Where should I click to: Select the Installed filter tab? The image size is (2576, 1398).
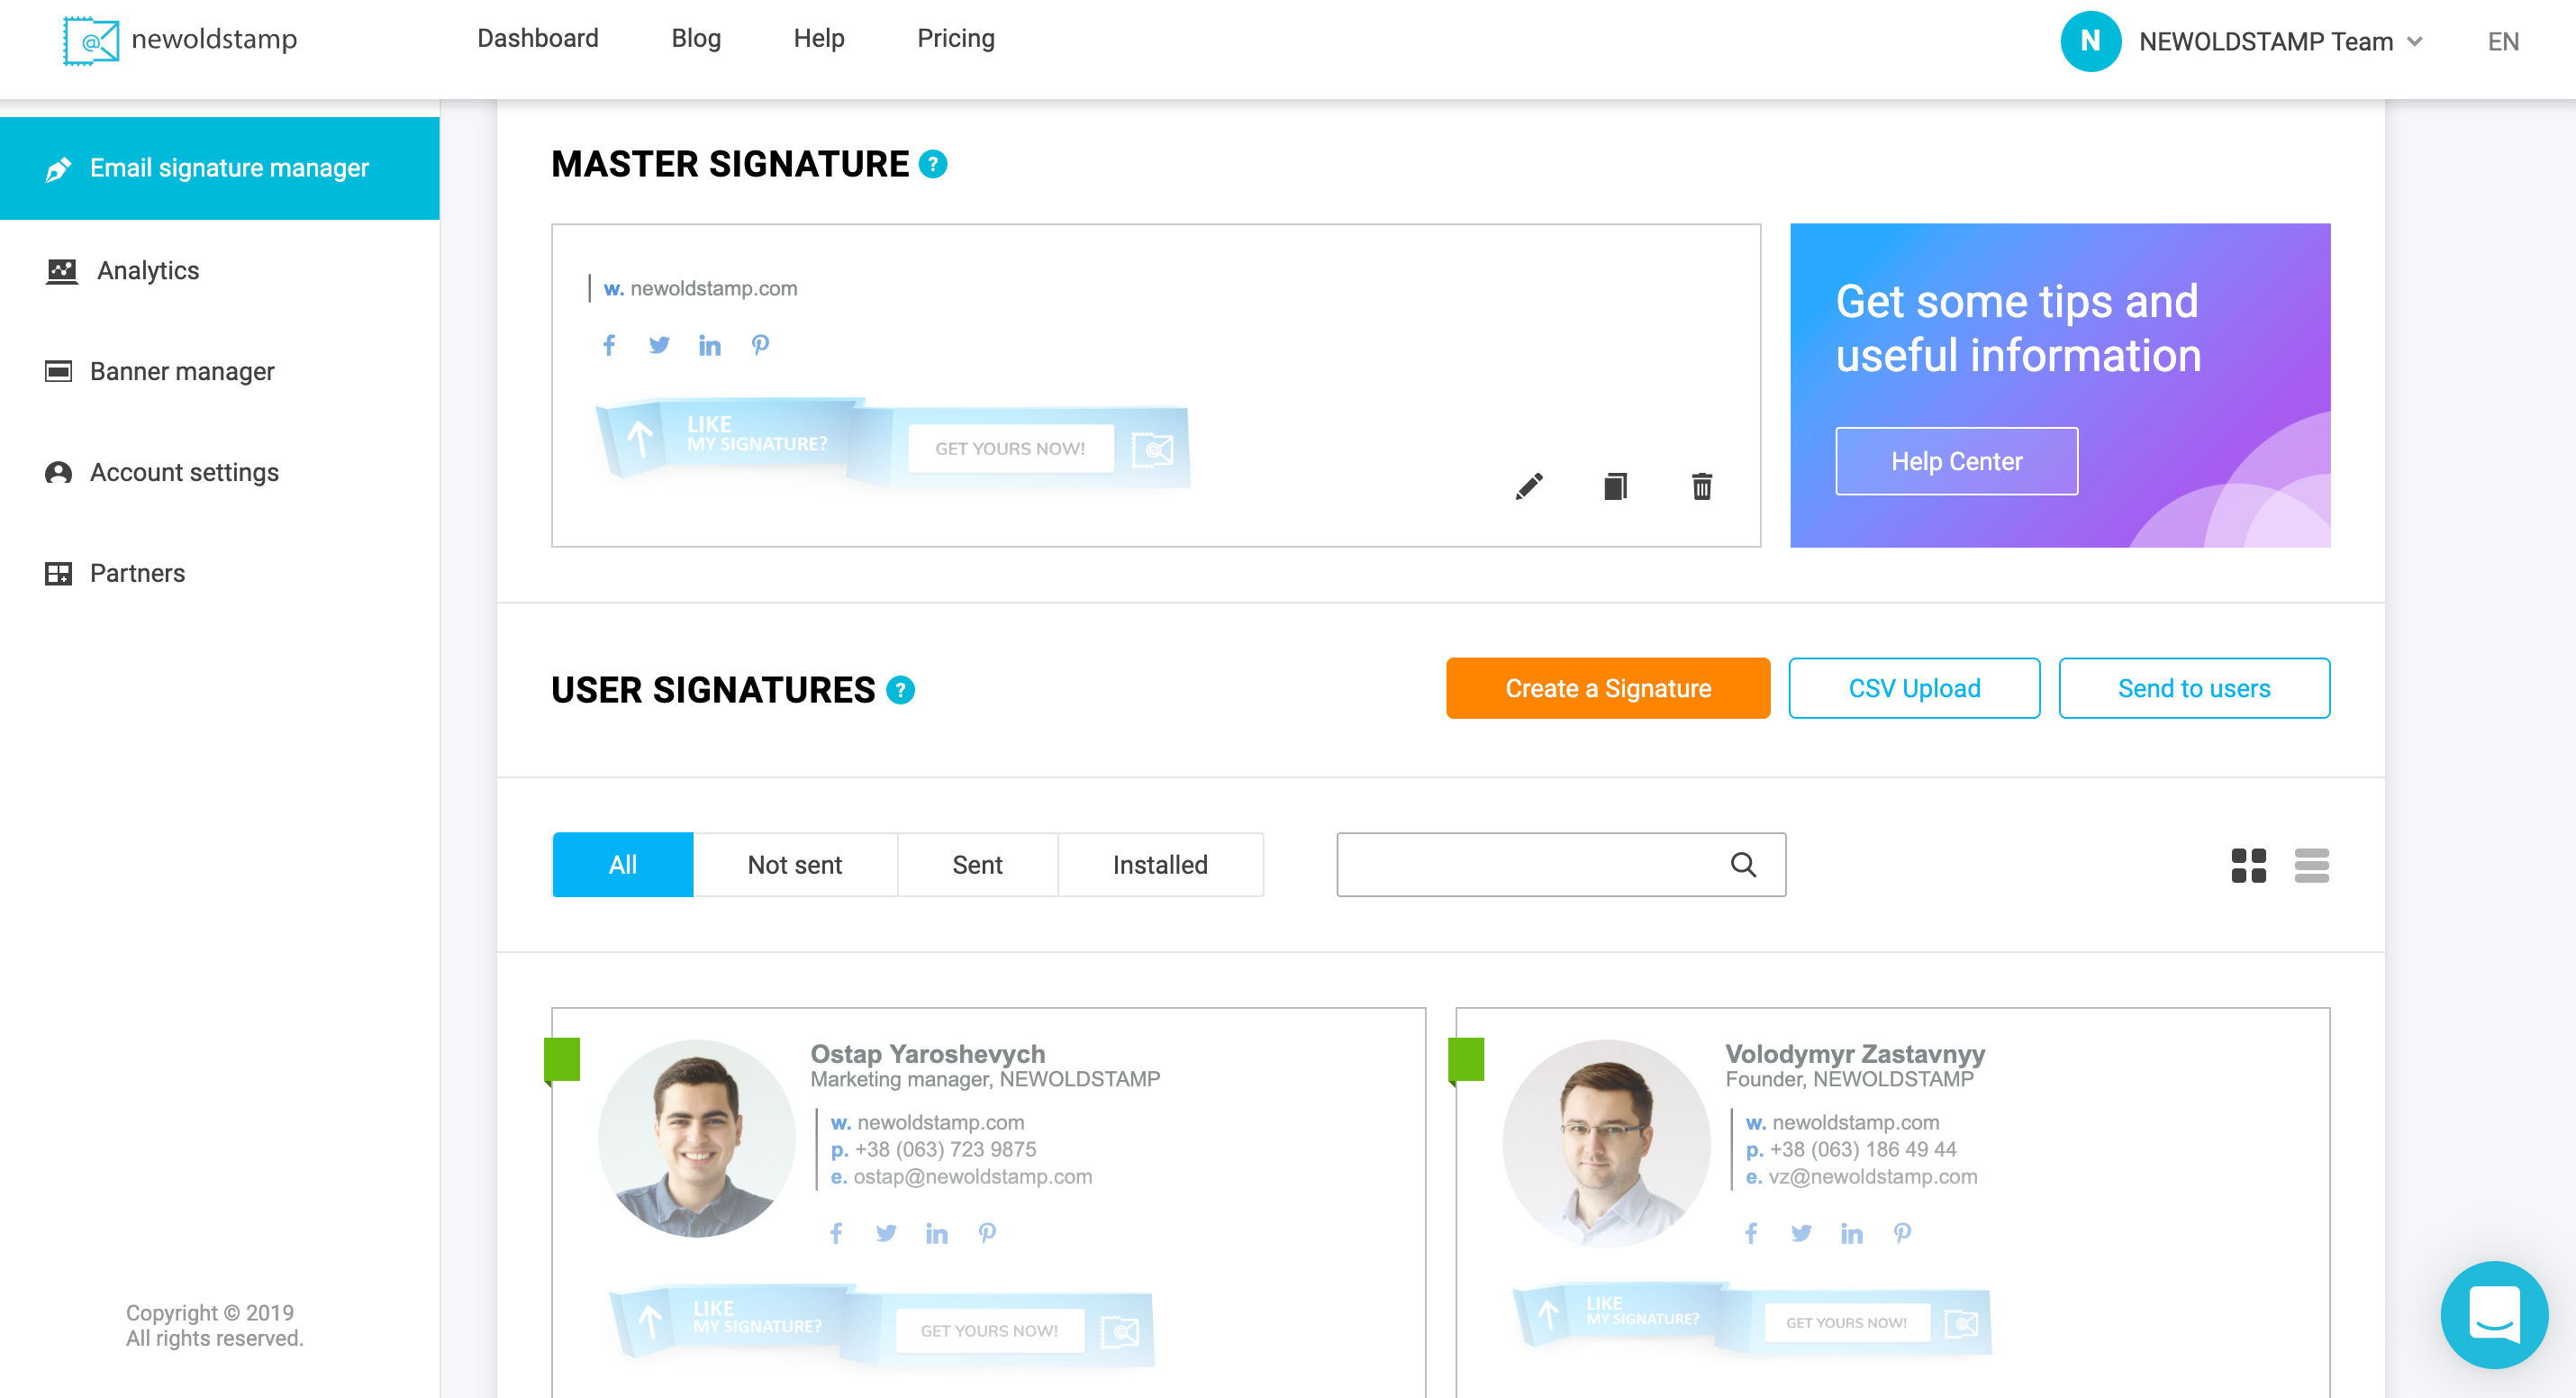tap(1158, 864)
